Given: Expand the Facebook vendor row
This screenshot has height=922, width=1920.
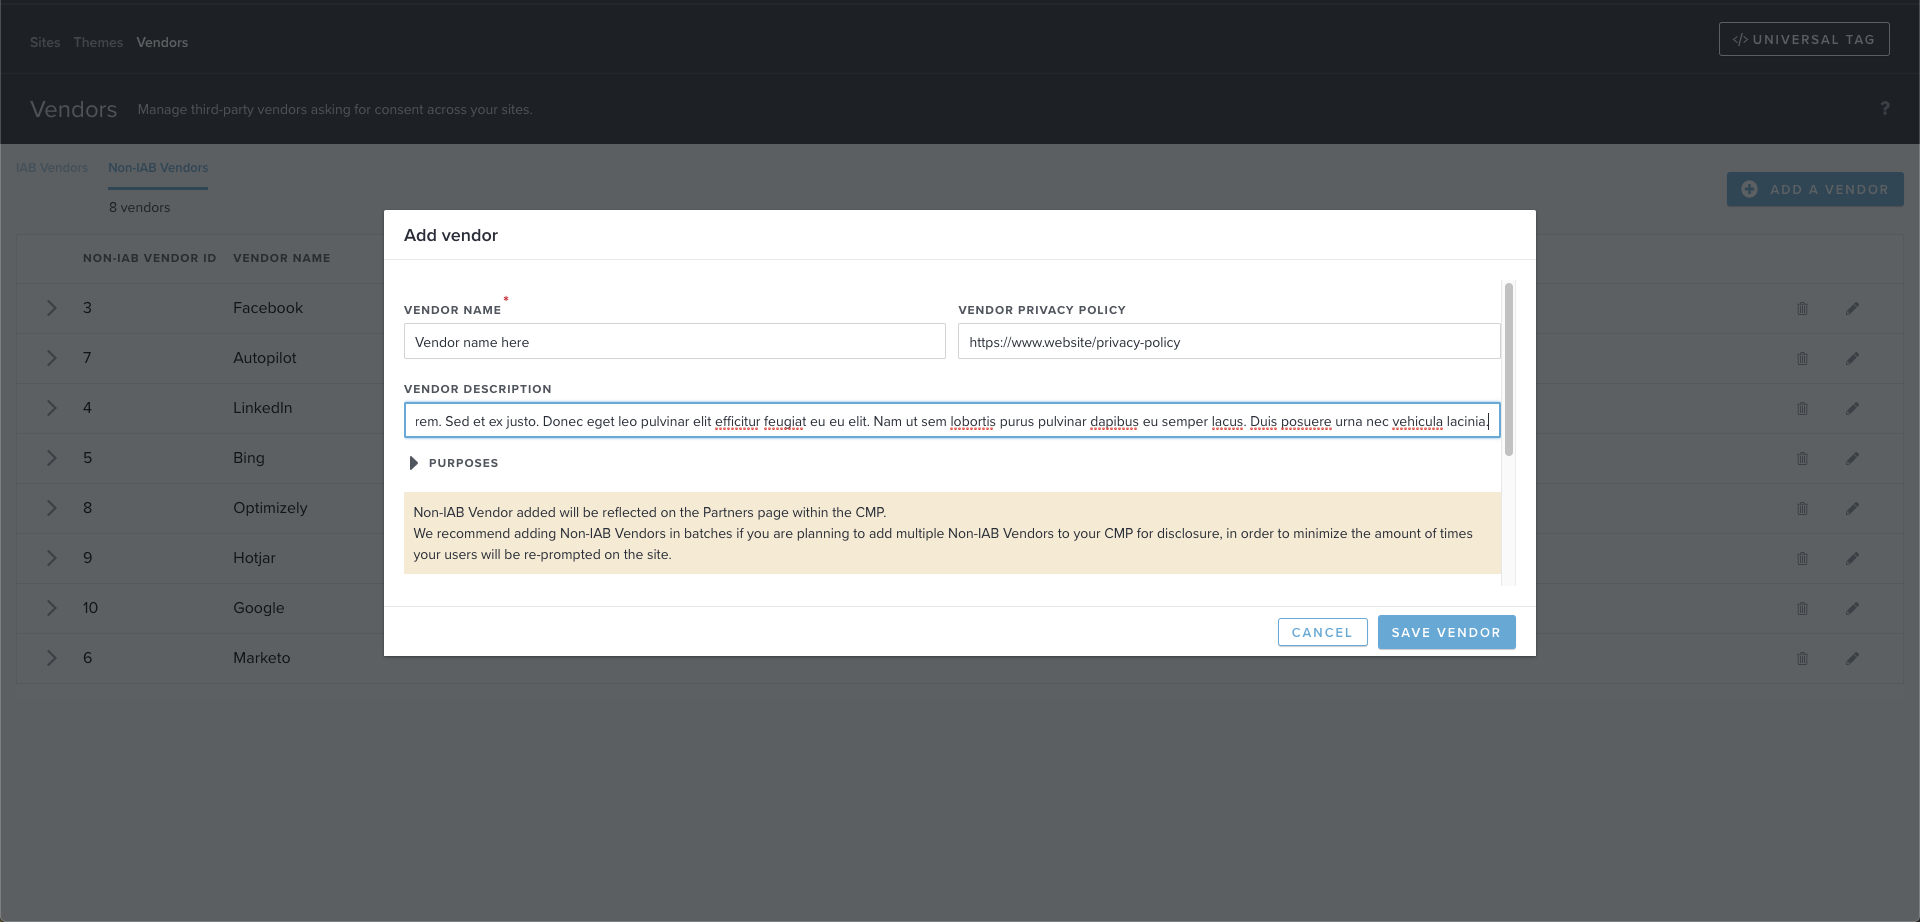Looking at the screenshot, I should 52,308.
